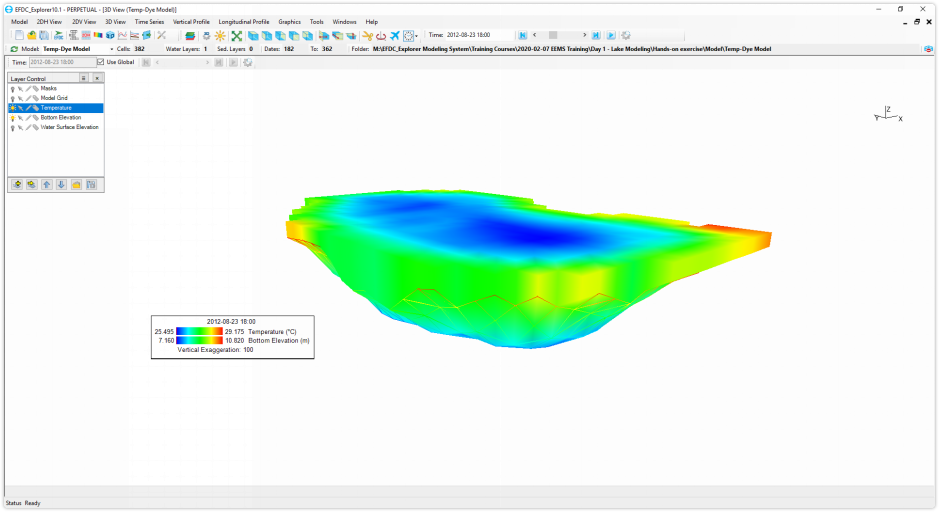The image size is (941, 514).
Task: Click the airplane fly-through icon
Action: tap(394, 35)
